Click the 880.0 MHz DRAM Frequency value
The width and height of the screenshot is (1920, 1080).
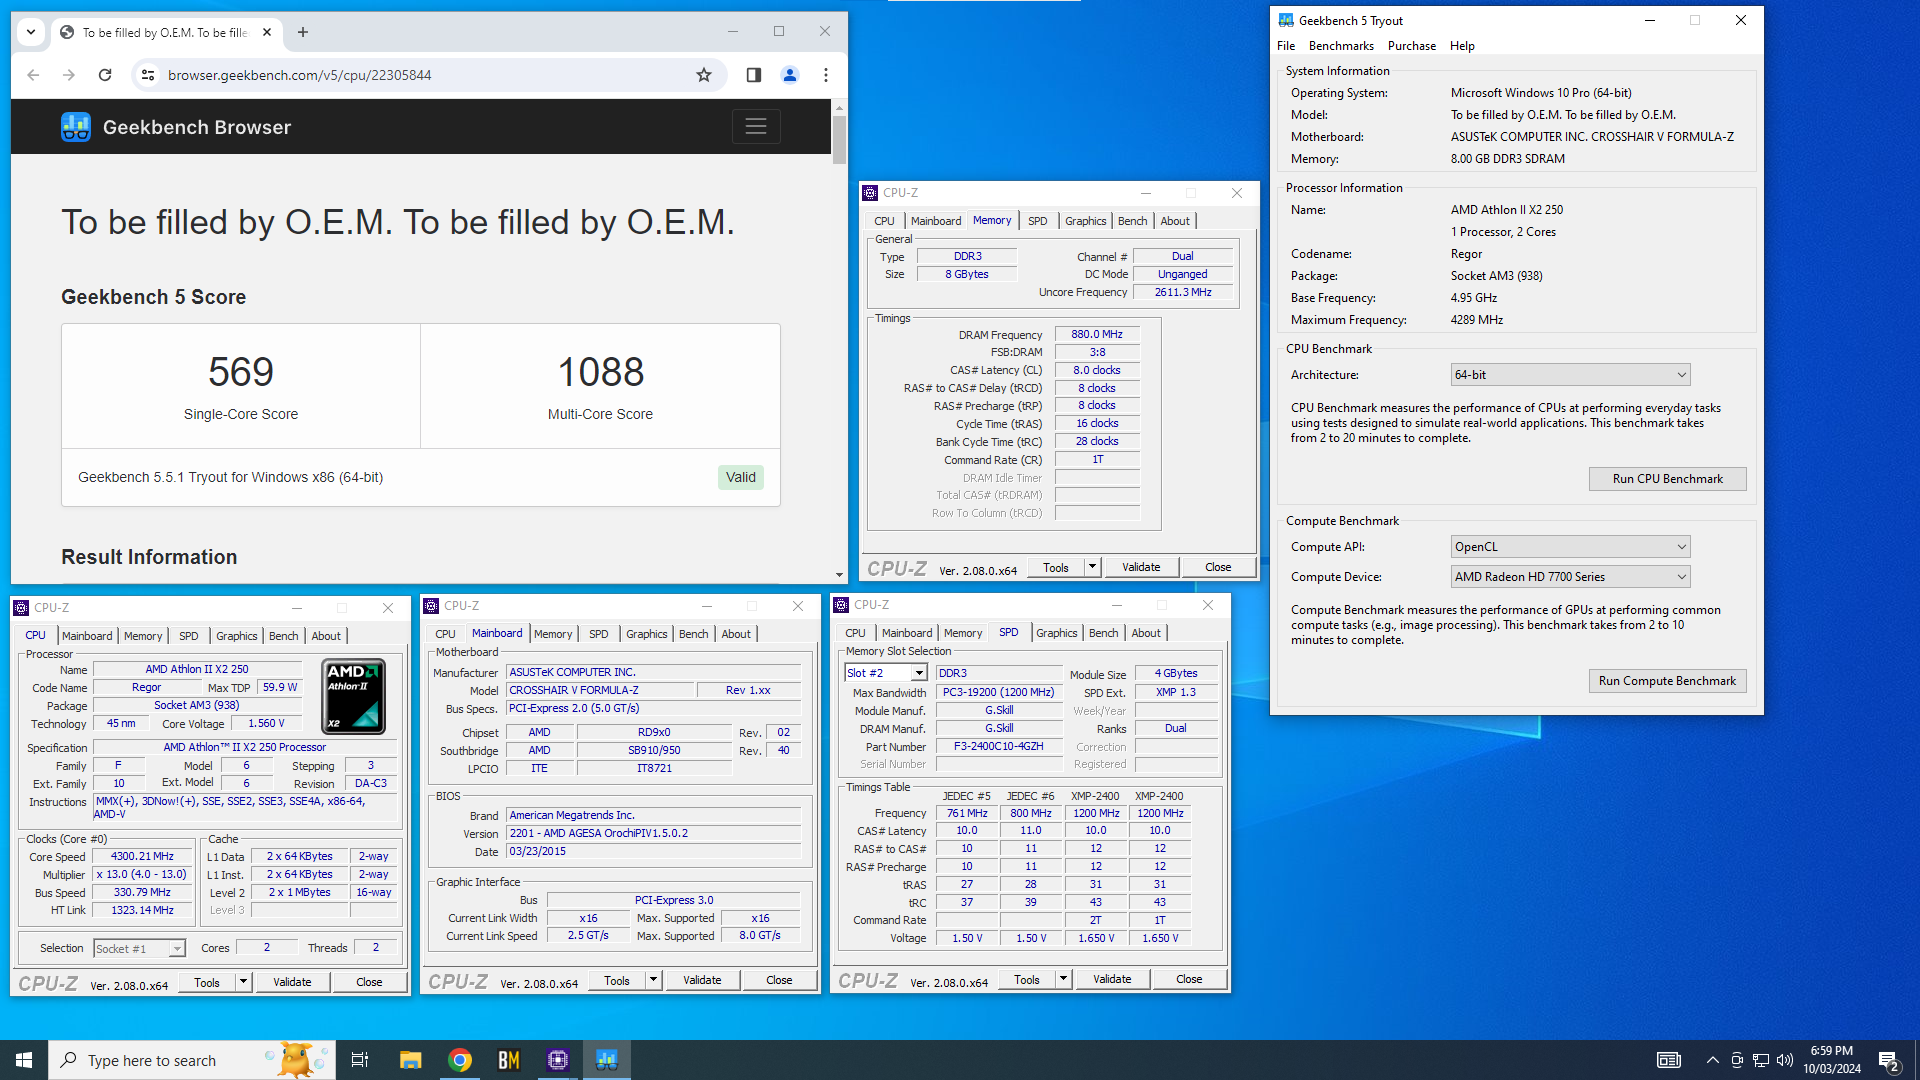pos(1097,334)
